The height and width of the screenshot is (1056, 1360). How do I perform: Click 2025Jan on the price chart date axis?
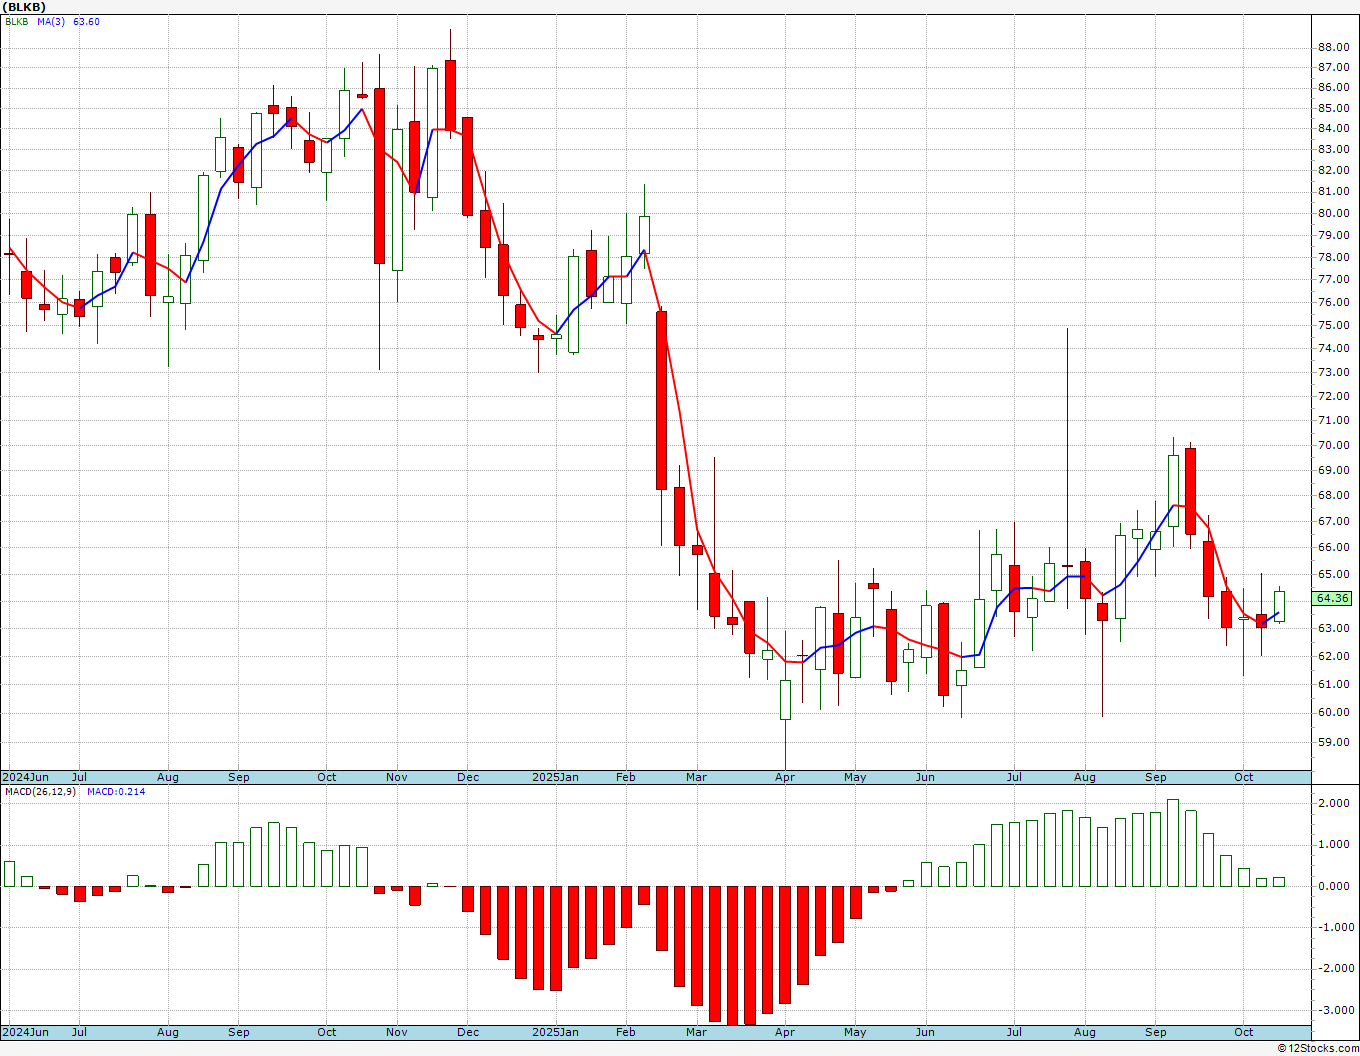(x=555, y=777)
